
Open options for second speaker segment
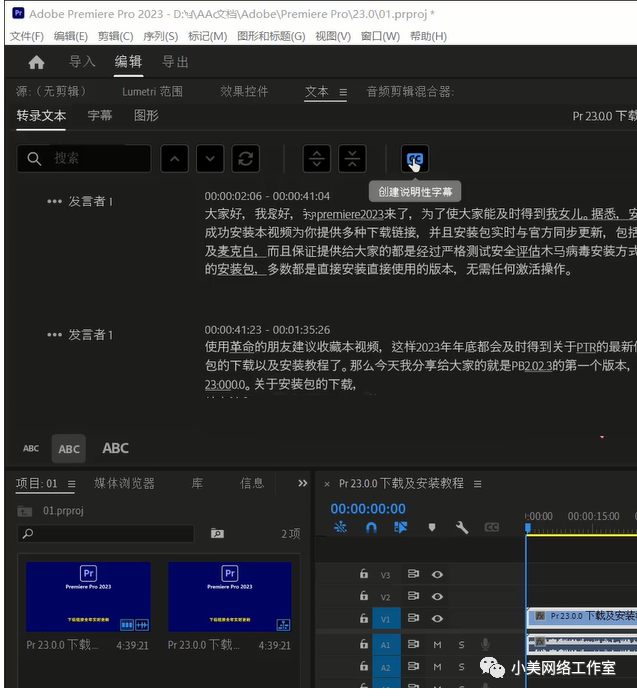click(x=54, y=335)
